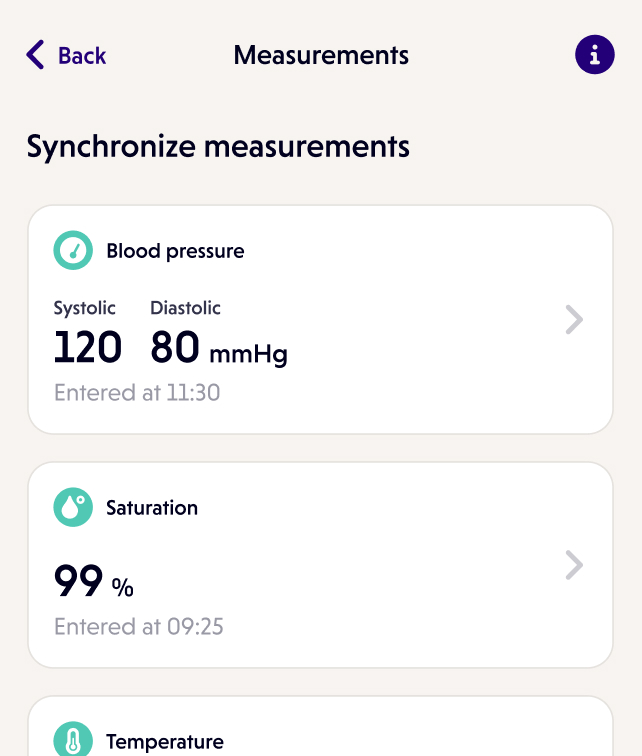Click the mmHg unit label
642x756 pixels.
click(x=248, y=353)
